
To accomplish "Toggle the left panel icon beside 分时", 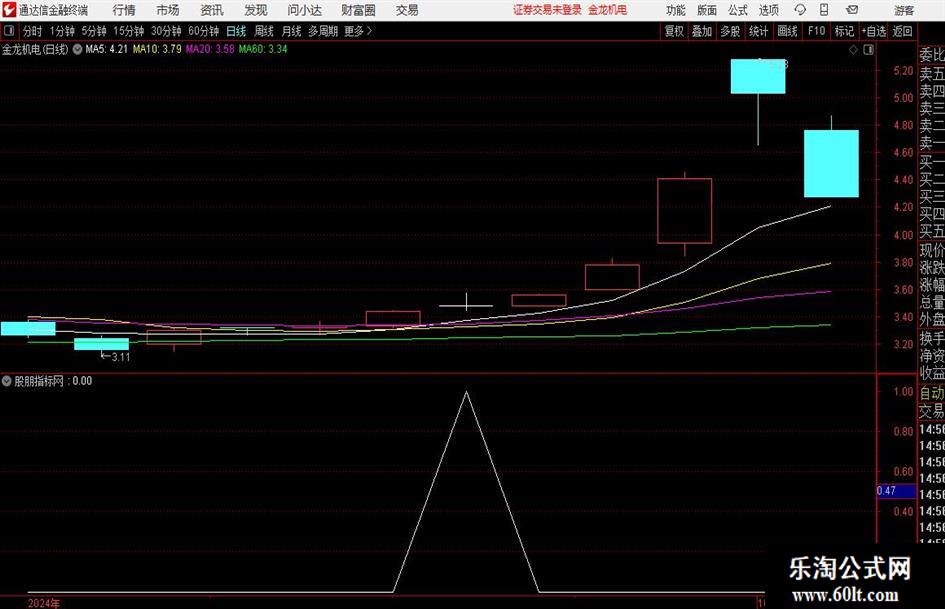I will pyautogui.click(x=9, y=31).
